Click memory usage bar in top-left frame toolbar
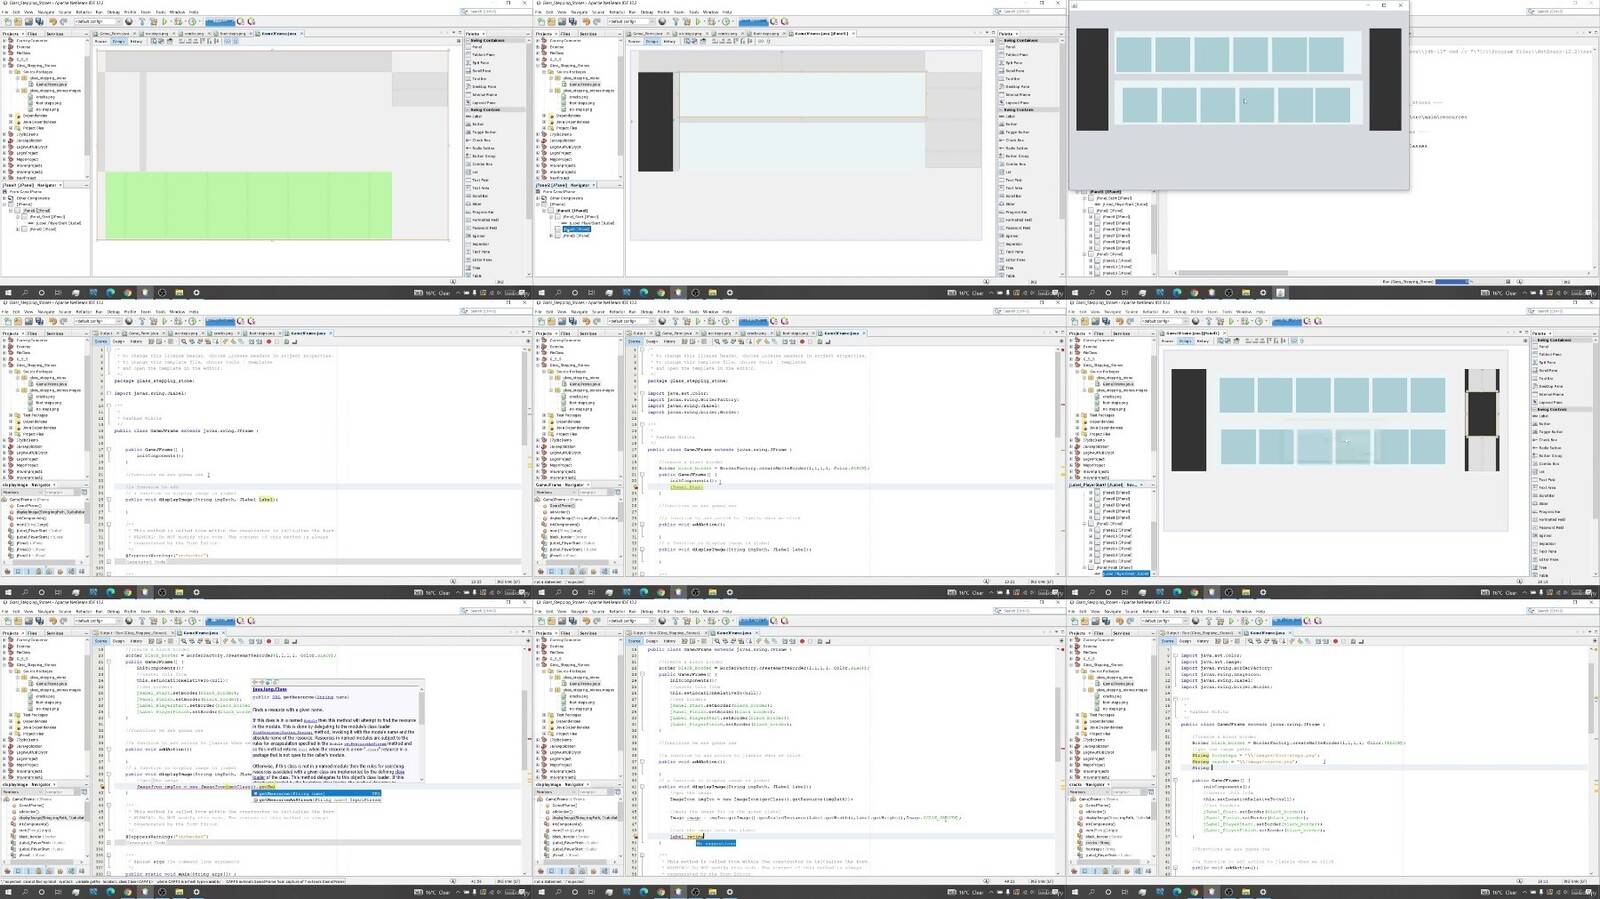The height and width of the screenshot is (899, 1600). 220,21
